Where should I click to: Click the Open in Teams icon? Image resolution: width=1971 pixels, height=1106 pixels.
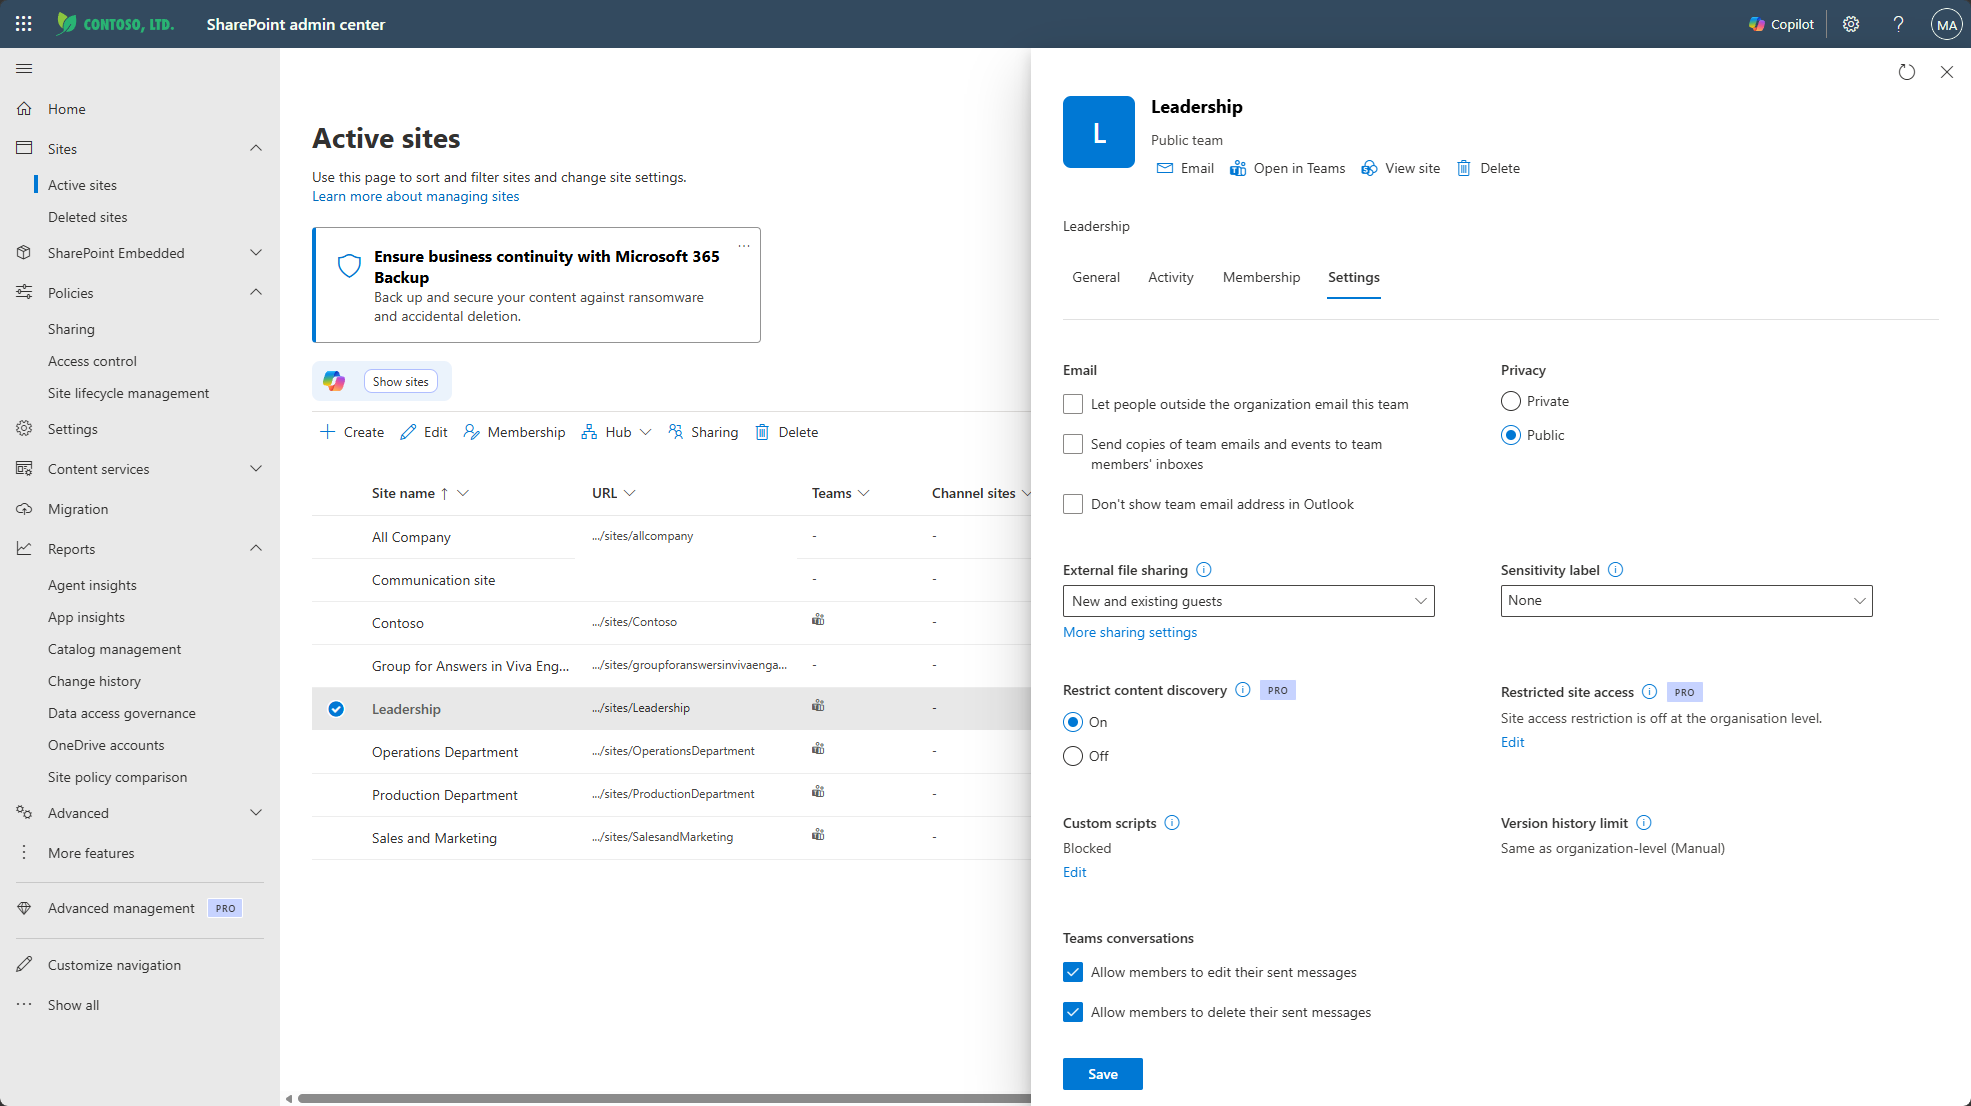1238,168
